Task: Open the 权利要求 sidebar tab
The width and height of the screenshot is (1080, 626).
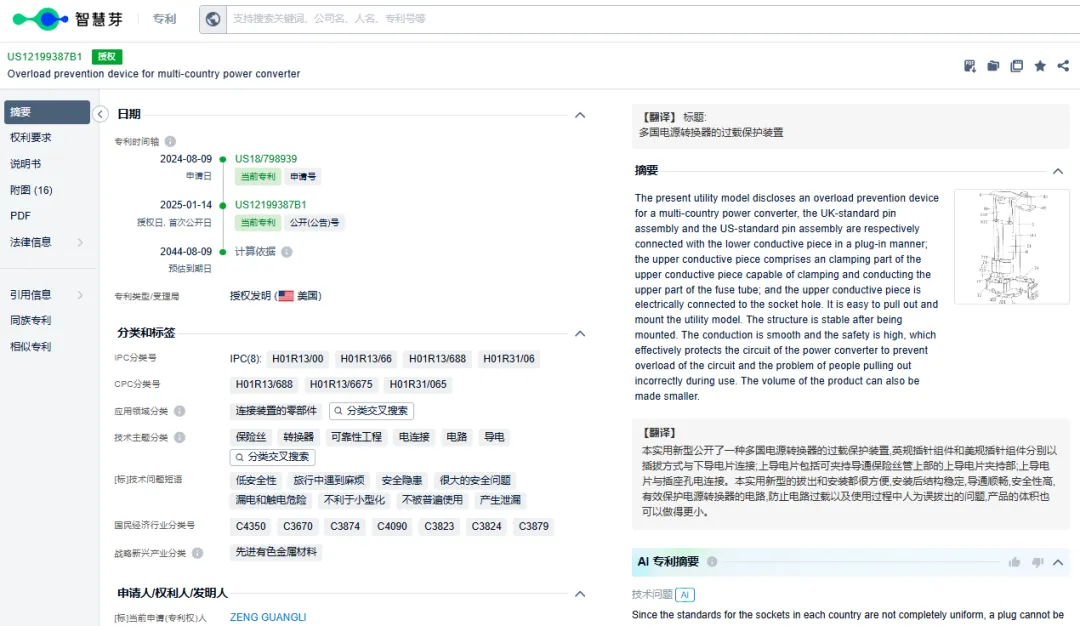Action: point(31,138)
